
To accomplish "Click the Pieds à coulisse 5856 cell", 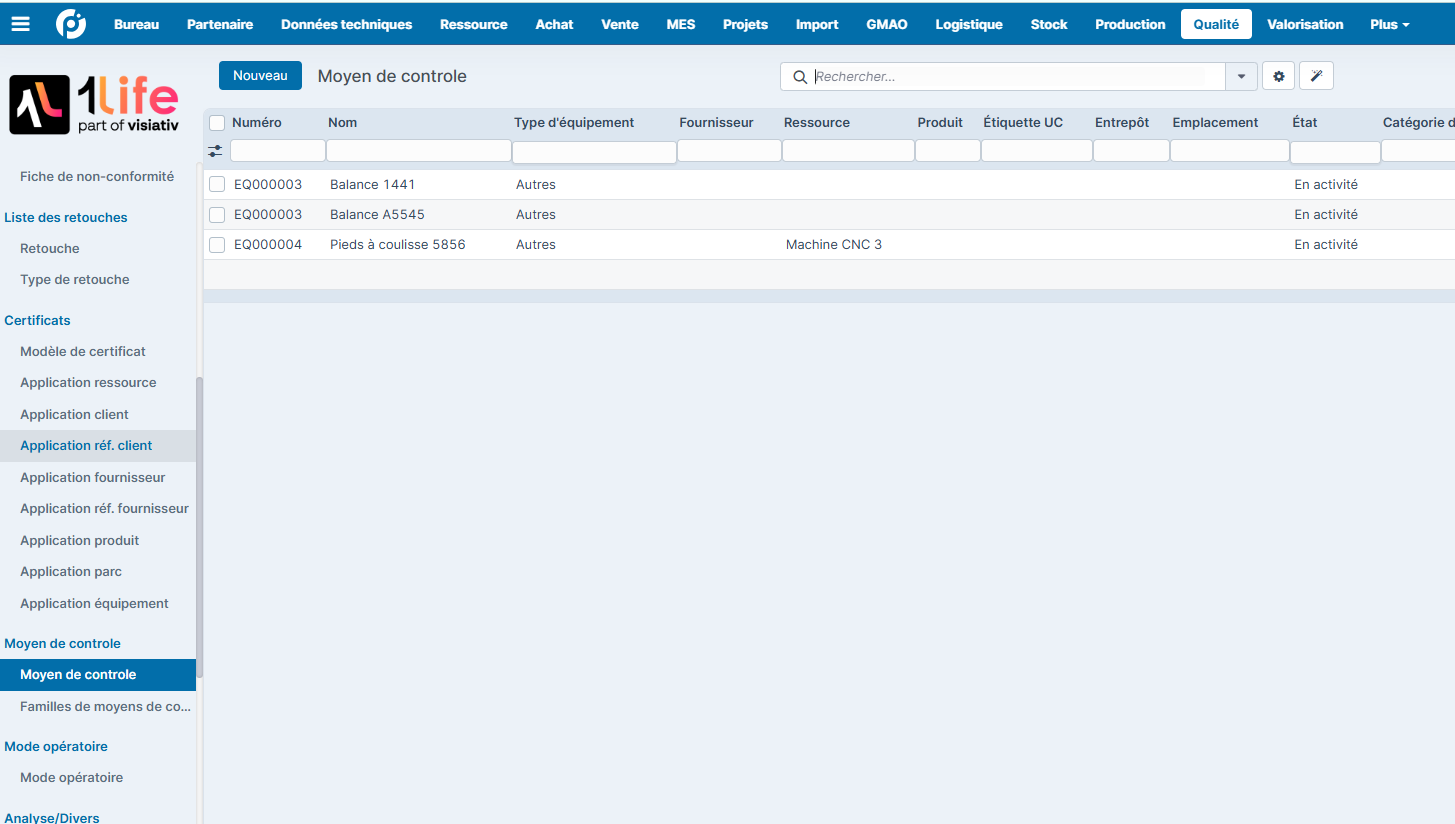I will pyautogui.click(x=398, y=244).
